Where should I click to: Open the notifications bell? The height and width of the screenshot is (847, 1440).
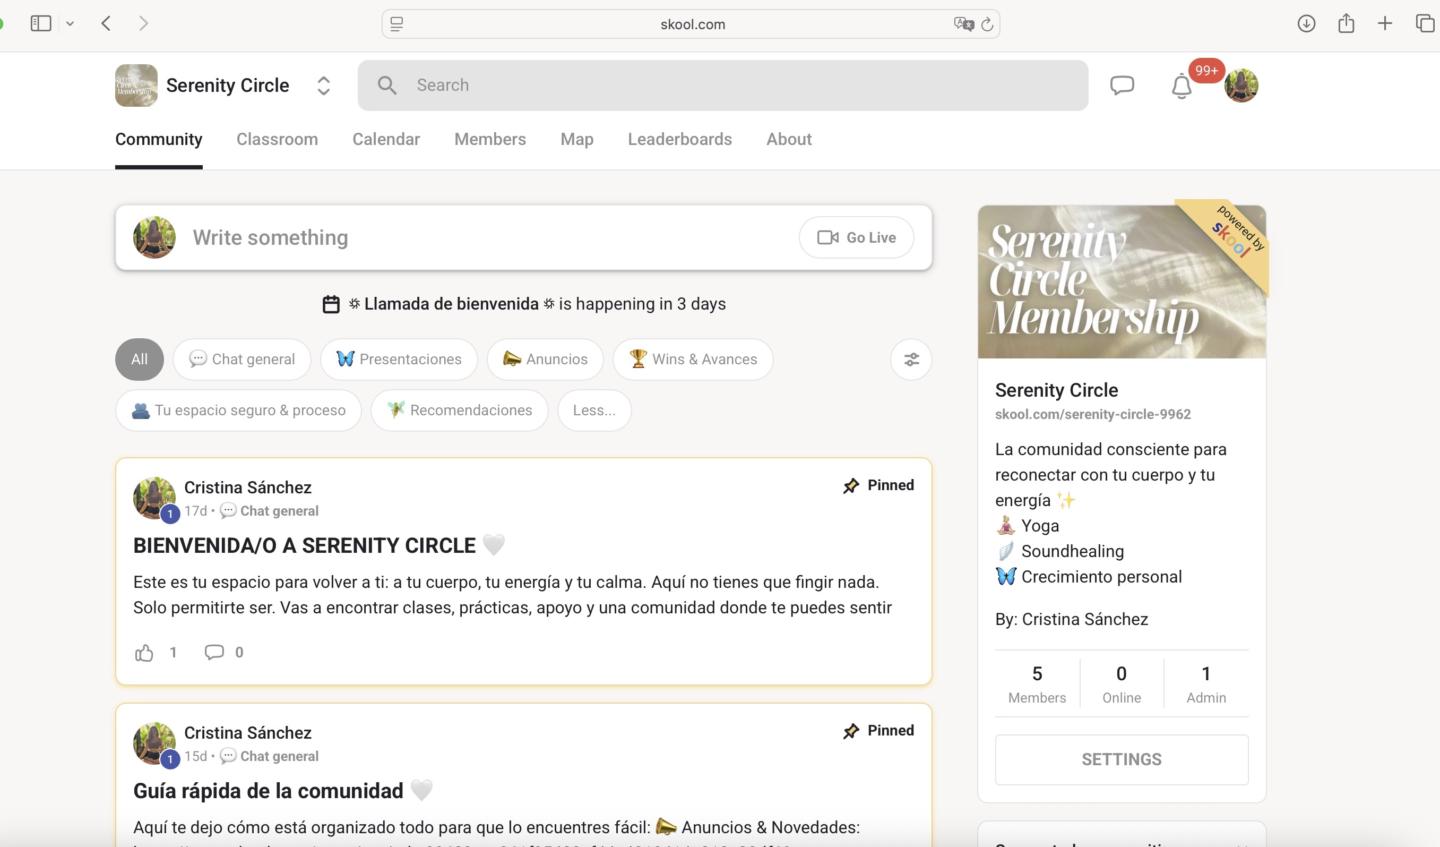point(1182,86)
